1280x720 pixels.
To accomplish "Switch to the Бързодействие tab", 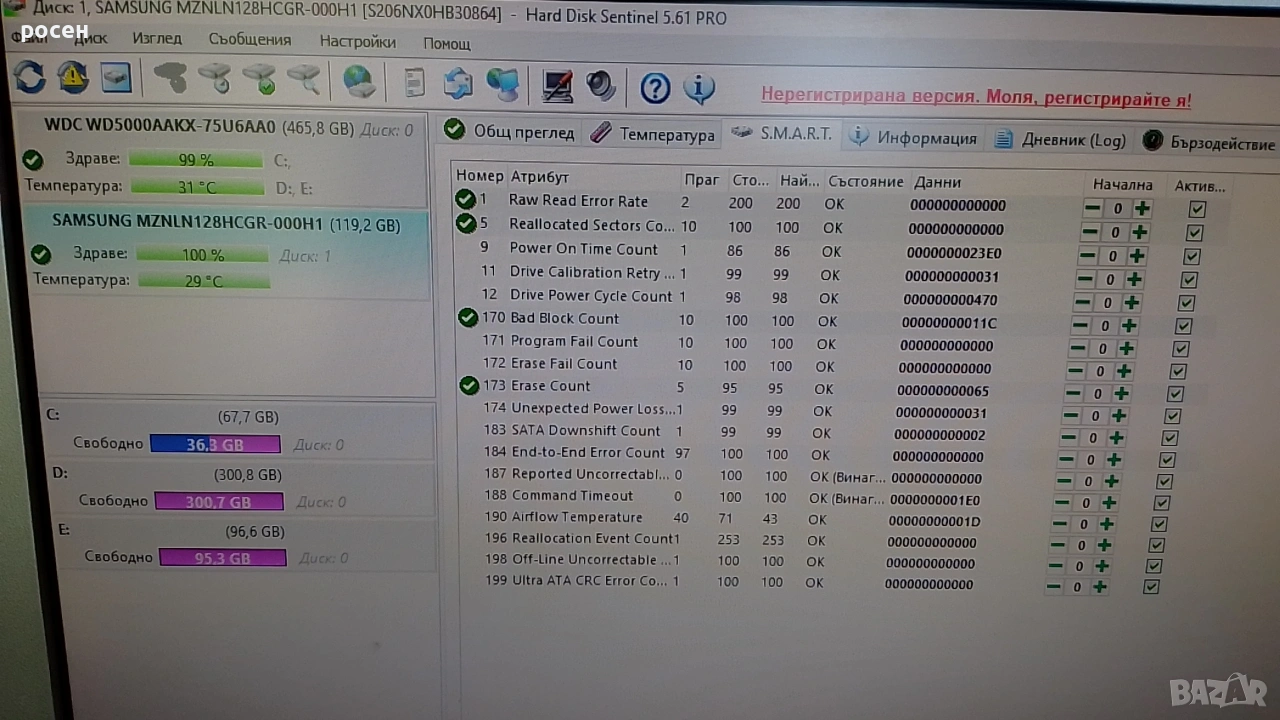I will (1210, 143).
